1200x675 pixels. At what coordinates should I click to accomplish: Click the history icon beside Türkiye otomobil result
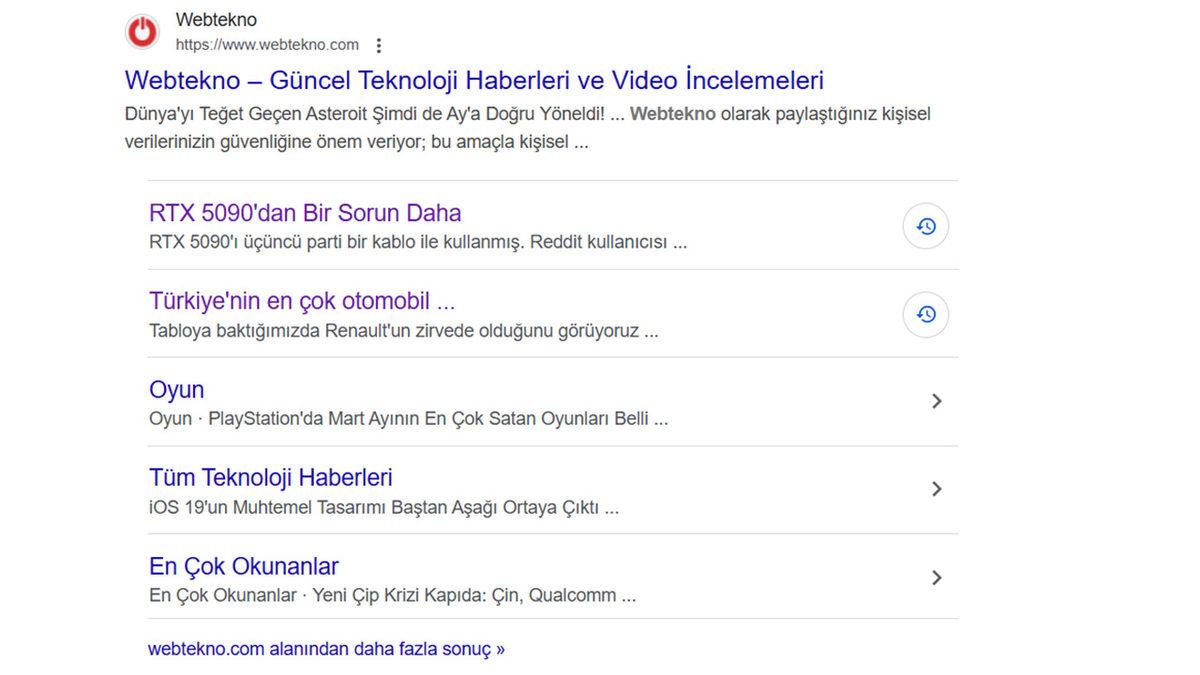point(925,314)
